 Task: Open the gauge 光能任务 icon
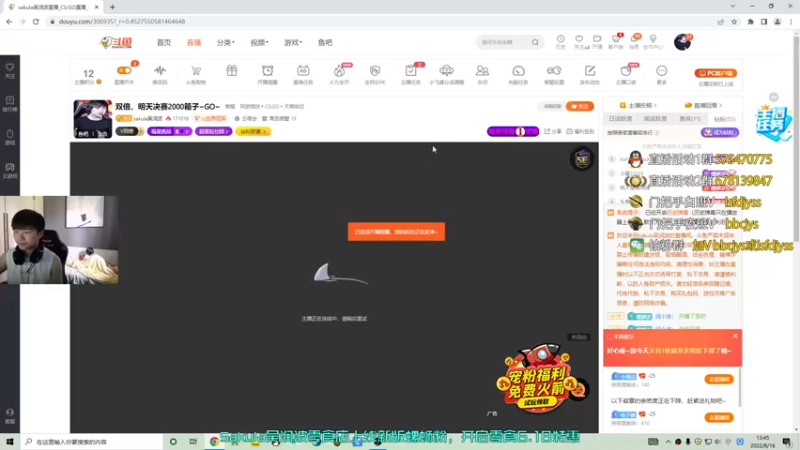click(518, 73)
